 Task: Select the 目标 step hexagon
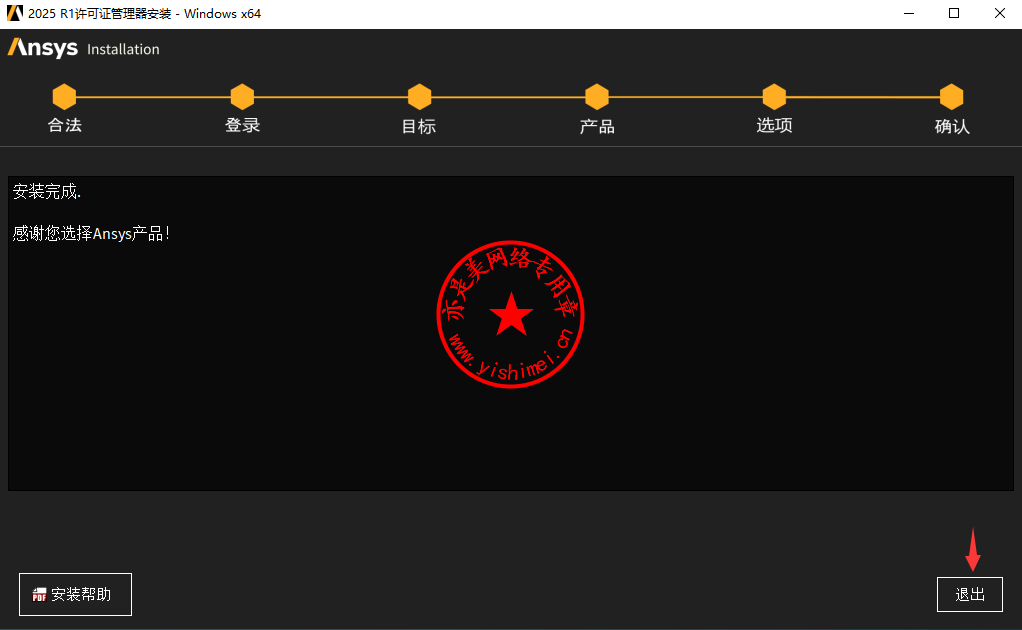(x=420, y=97)
